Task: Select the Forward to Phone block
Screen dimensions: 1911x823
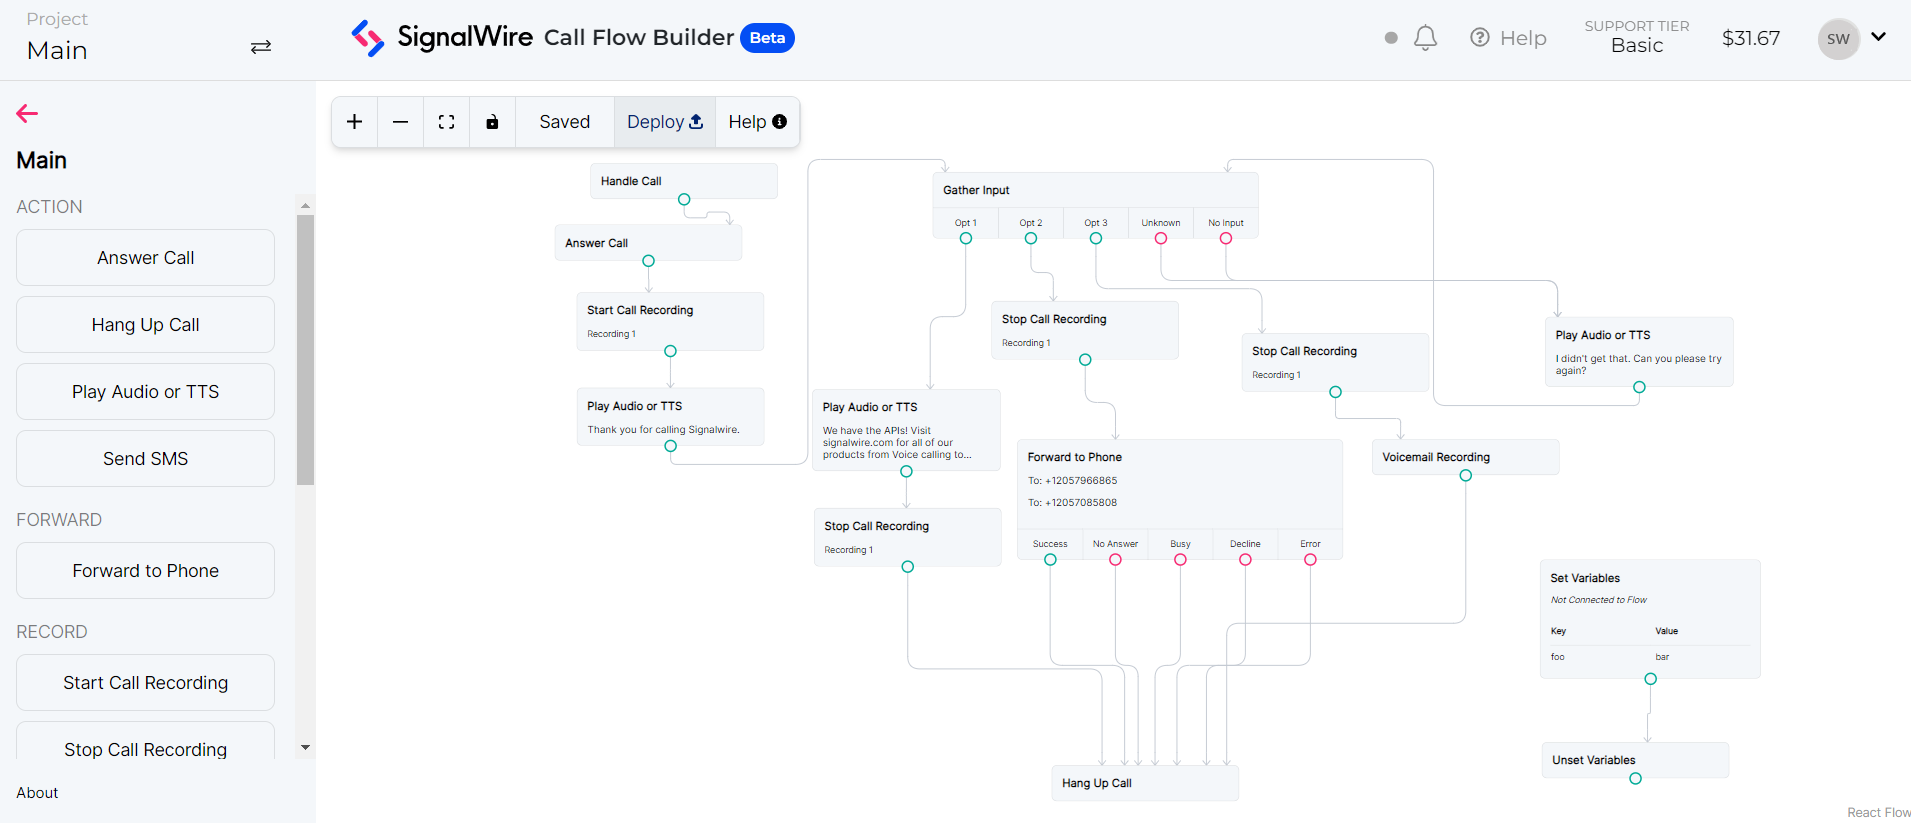Action: [x=146, y=571]
